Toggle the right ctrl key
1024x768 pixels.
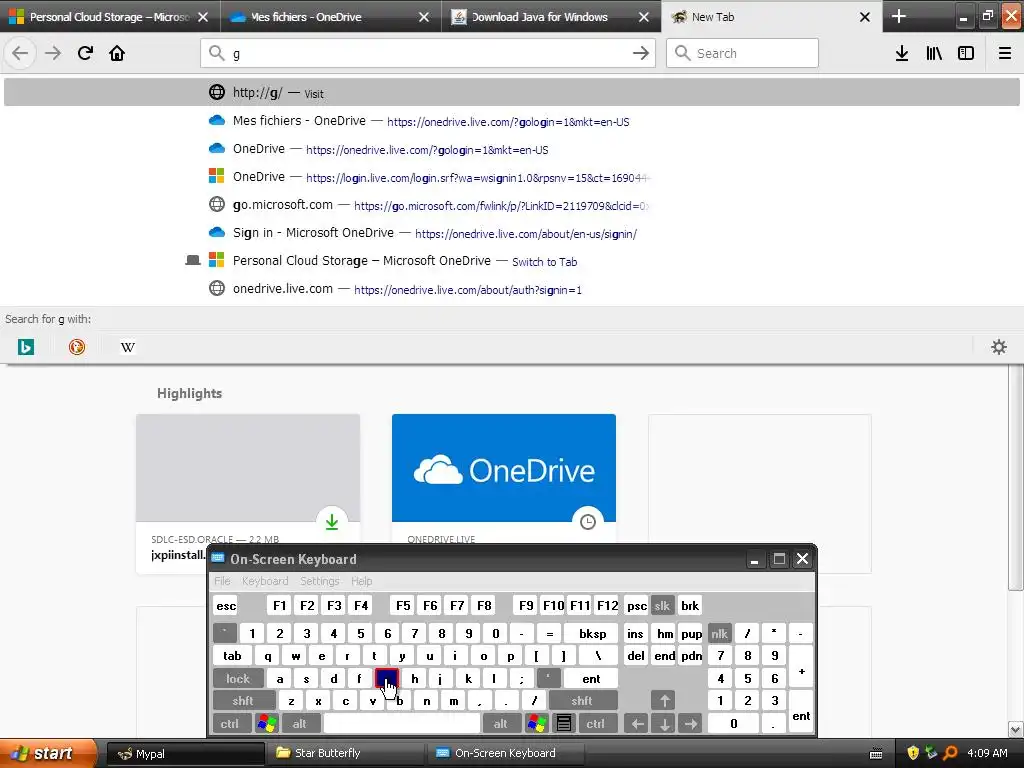596,724
